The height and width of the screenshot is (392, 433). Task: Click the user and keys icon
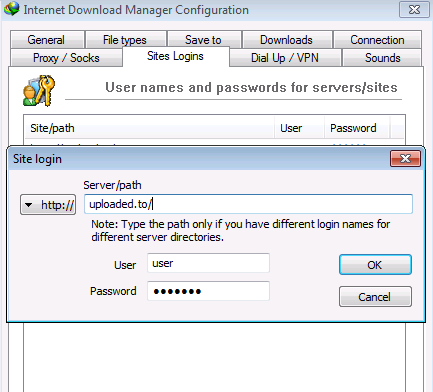point(39,90)
